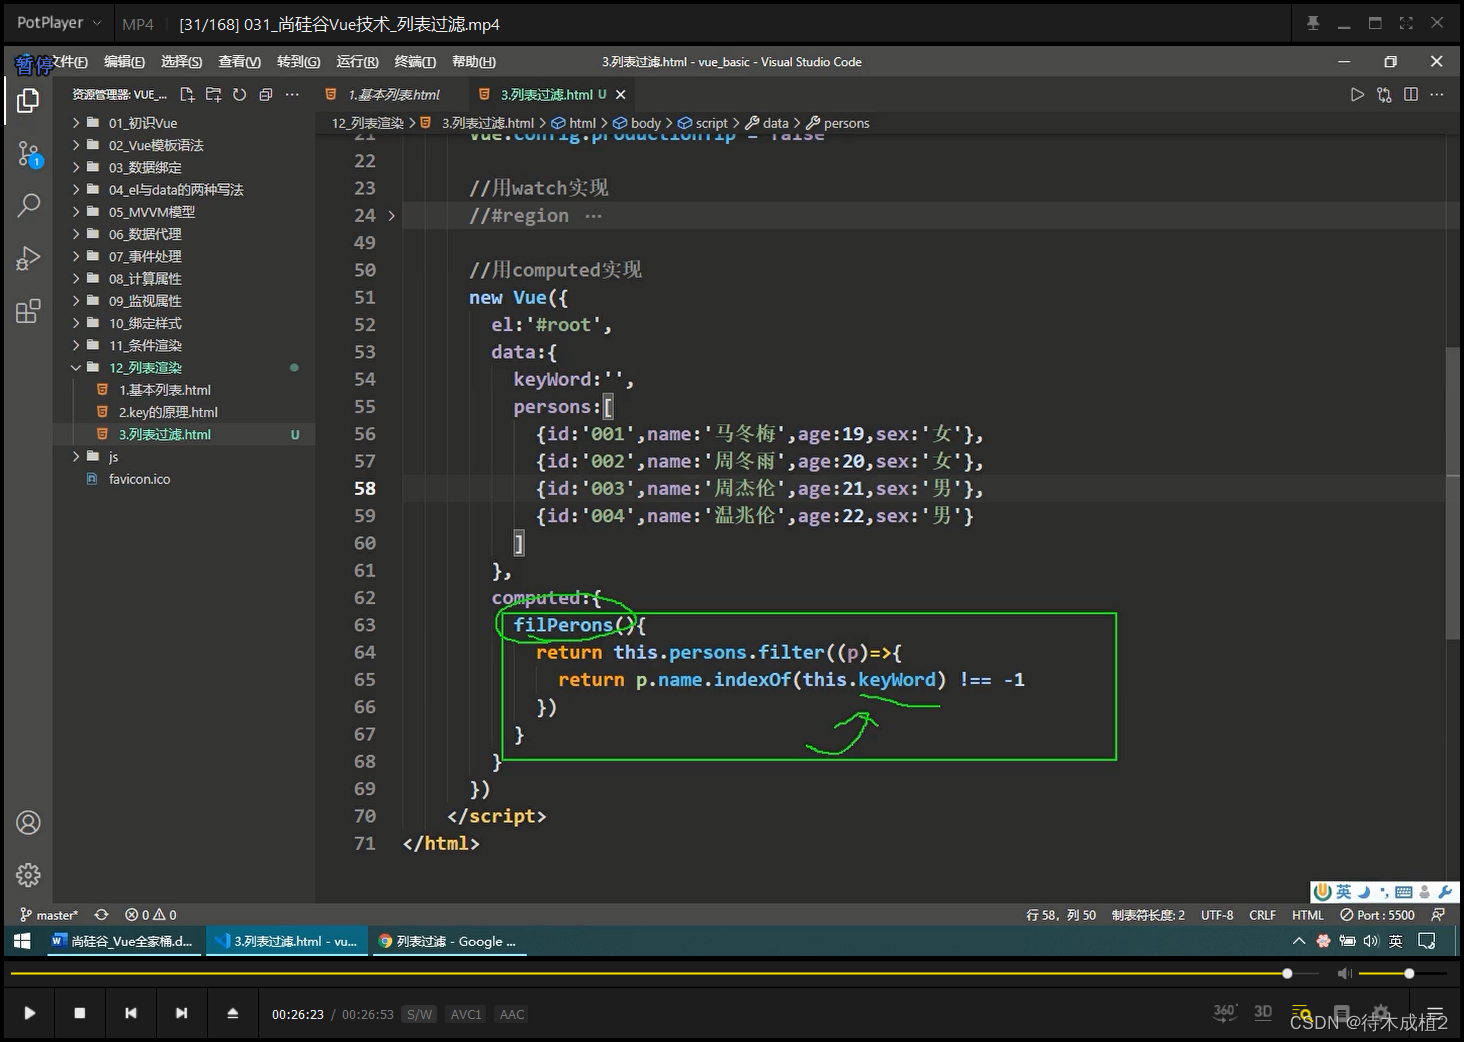
Task: Open the Search view magnifier icon
Action: (29, 206)
